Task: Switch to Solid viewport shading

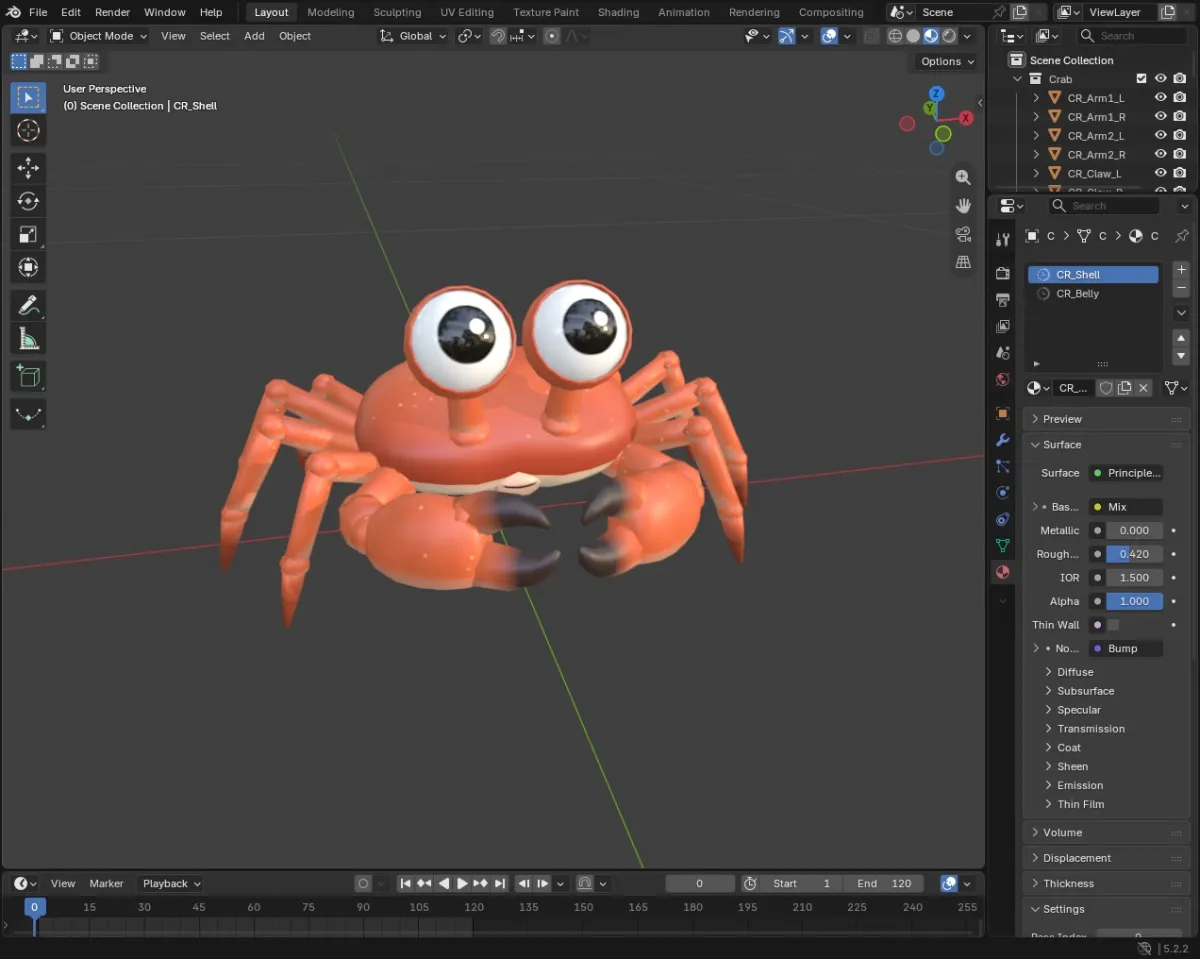Action: click(913, 36)
